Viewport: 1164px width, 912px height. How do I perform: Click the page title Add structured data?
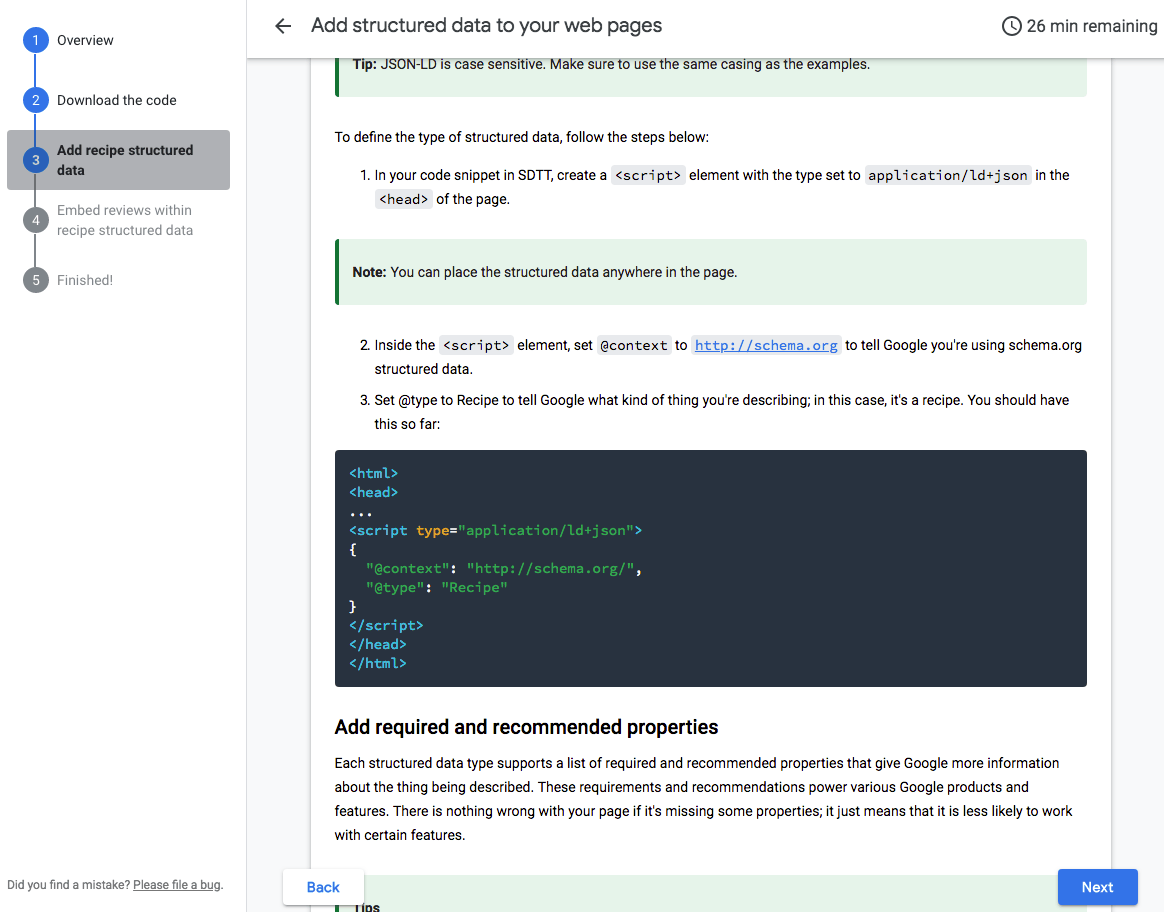coord(486,26)
